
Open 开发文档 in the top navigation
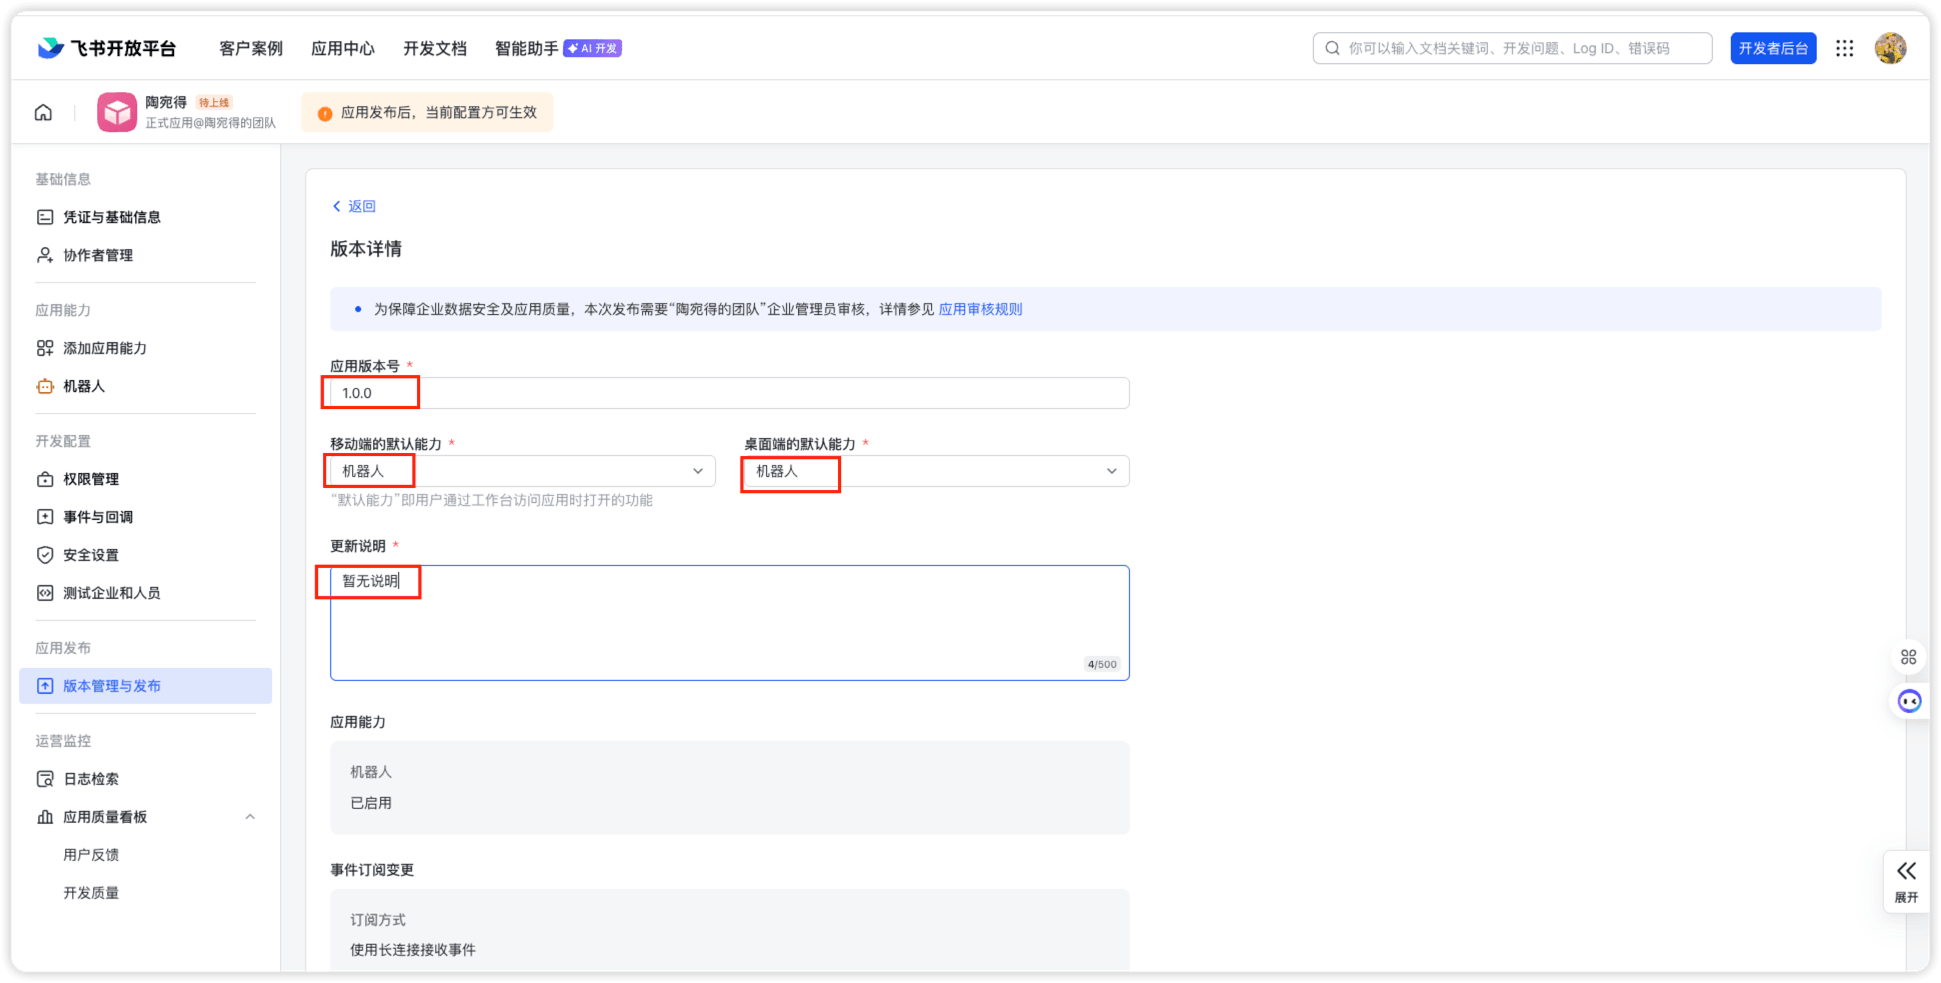[x=435, y=48]
